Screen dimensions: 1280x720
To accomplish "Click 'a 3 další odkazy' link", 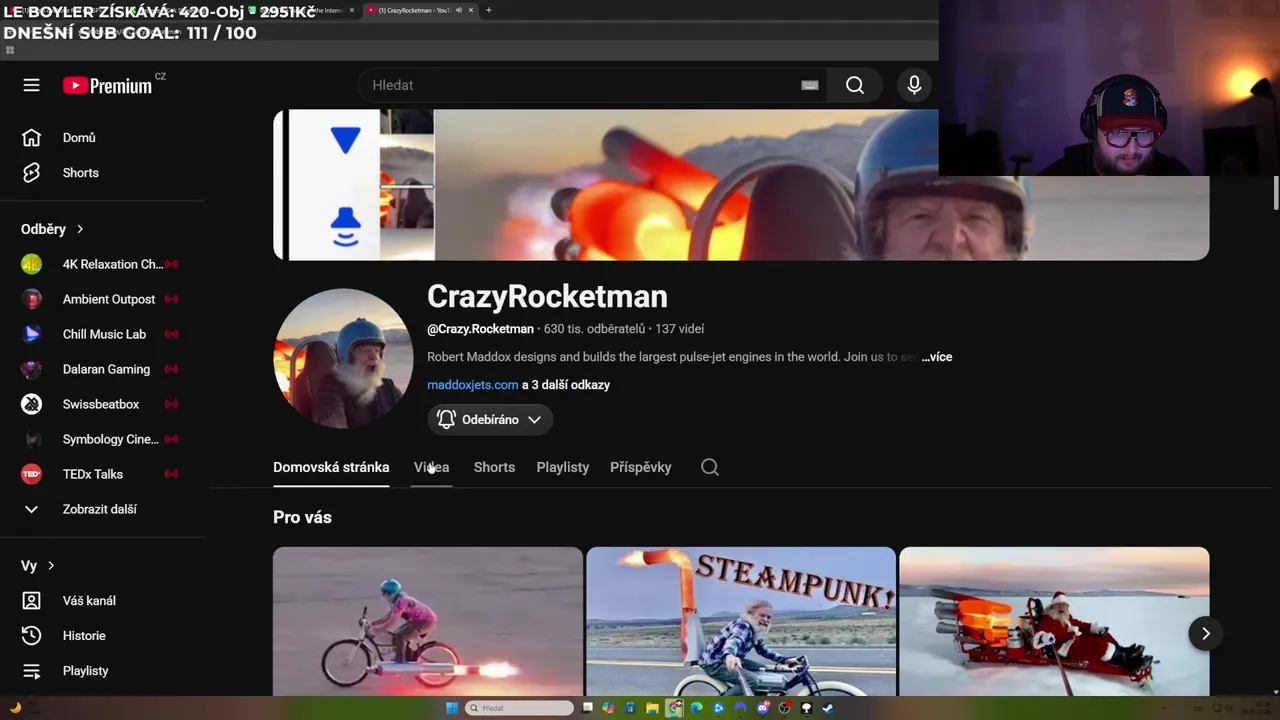I will pos(566,385).
